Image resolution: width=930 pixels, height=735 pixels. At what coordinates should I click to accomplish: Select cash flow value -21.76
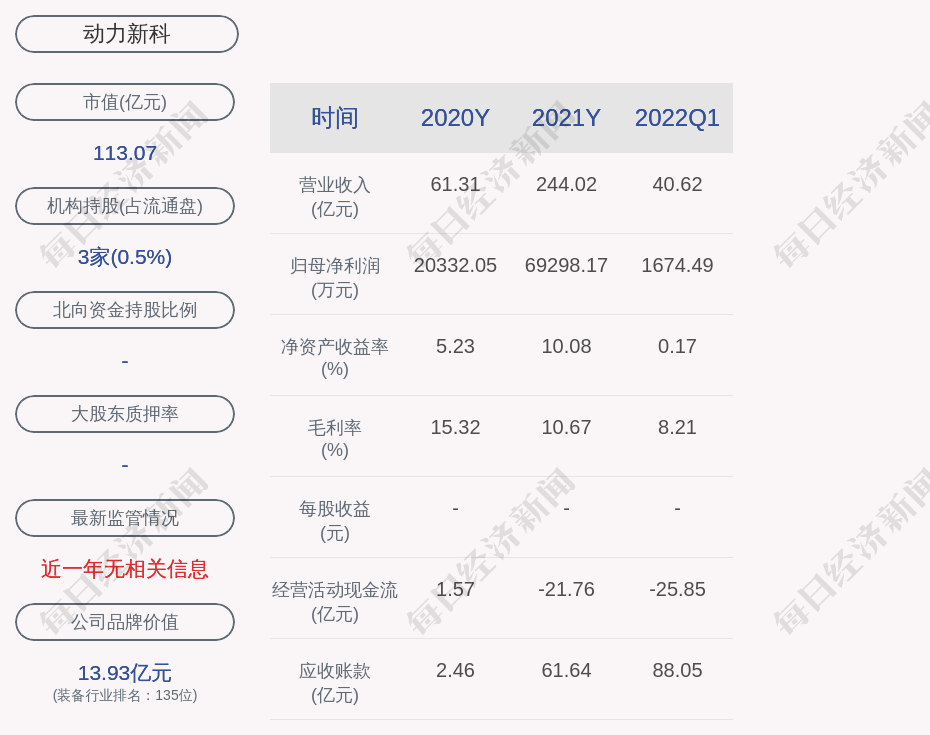coord(566,589)
